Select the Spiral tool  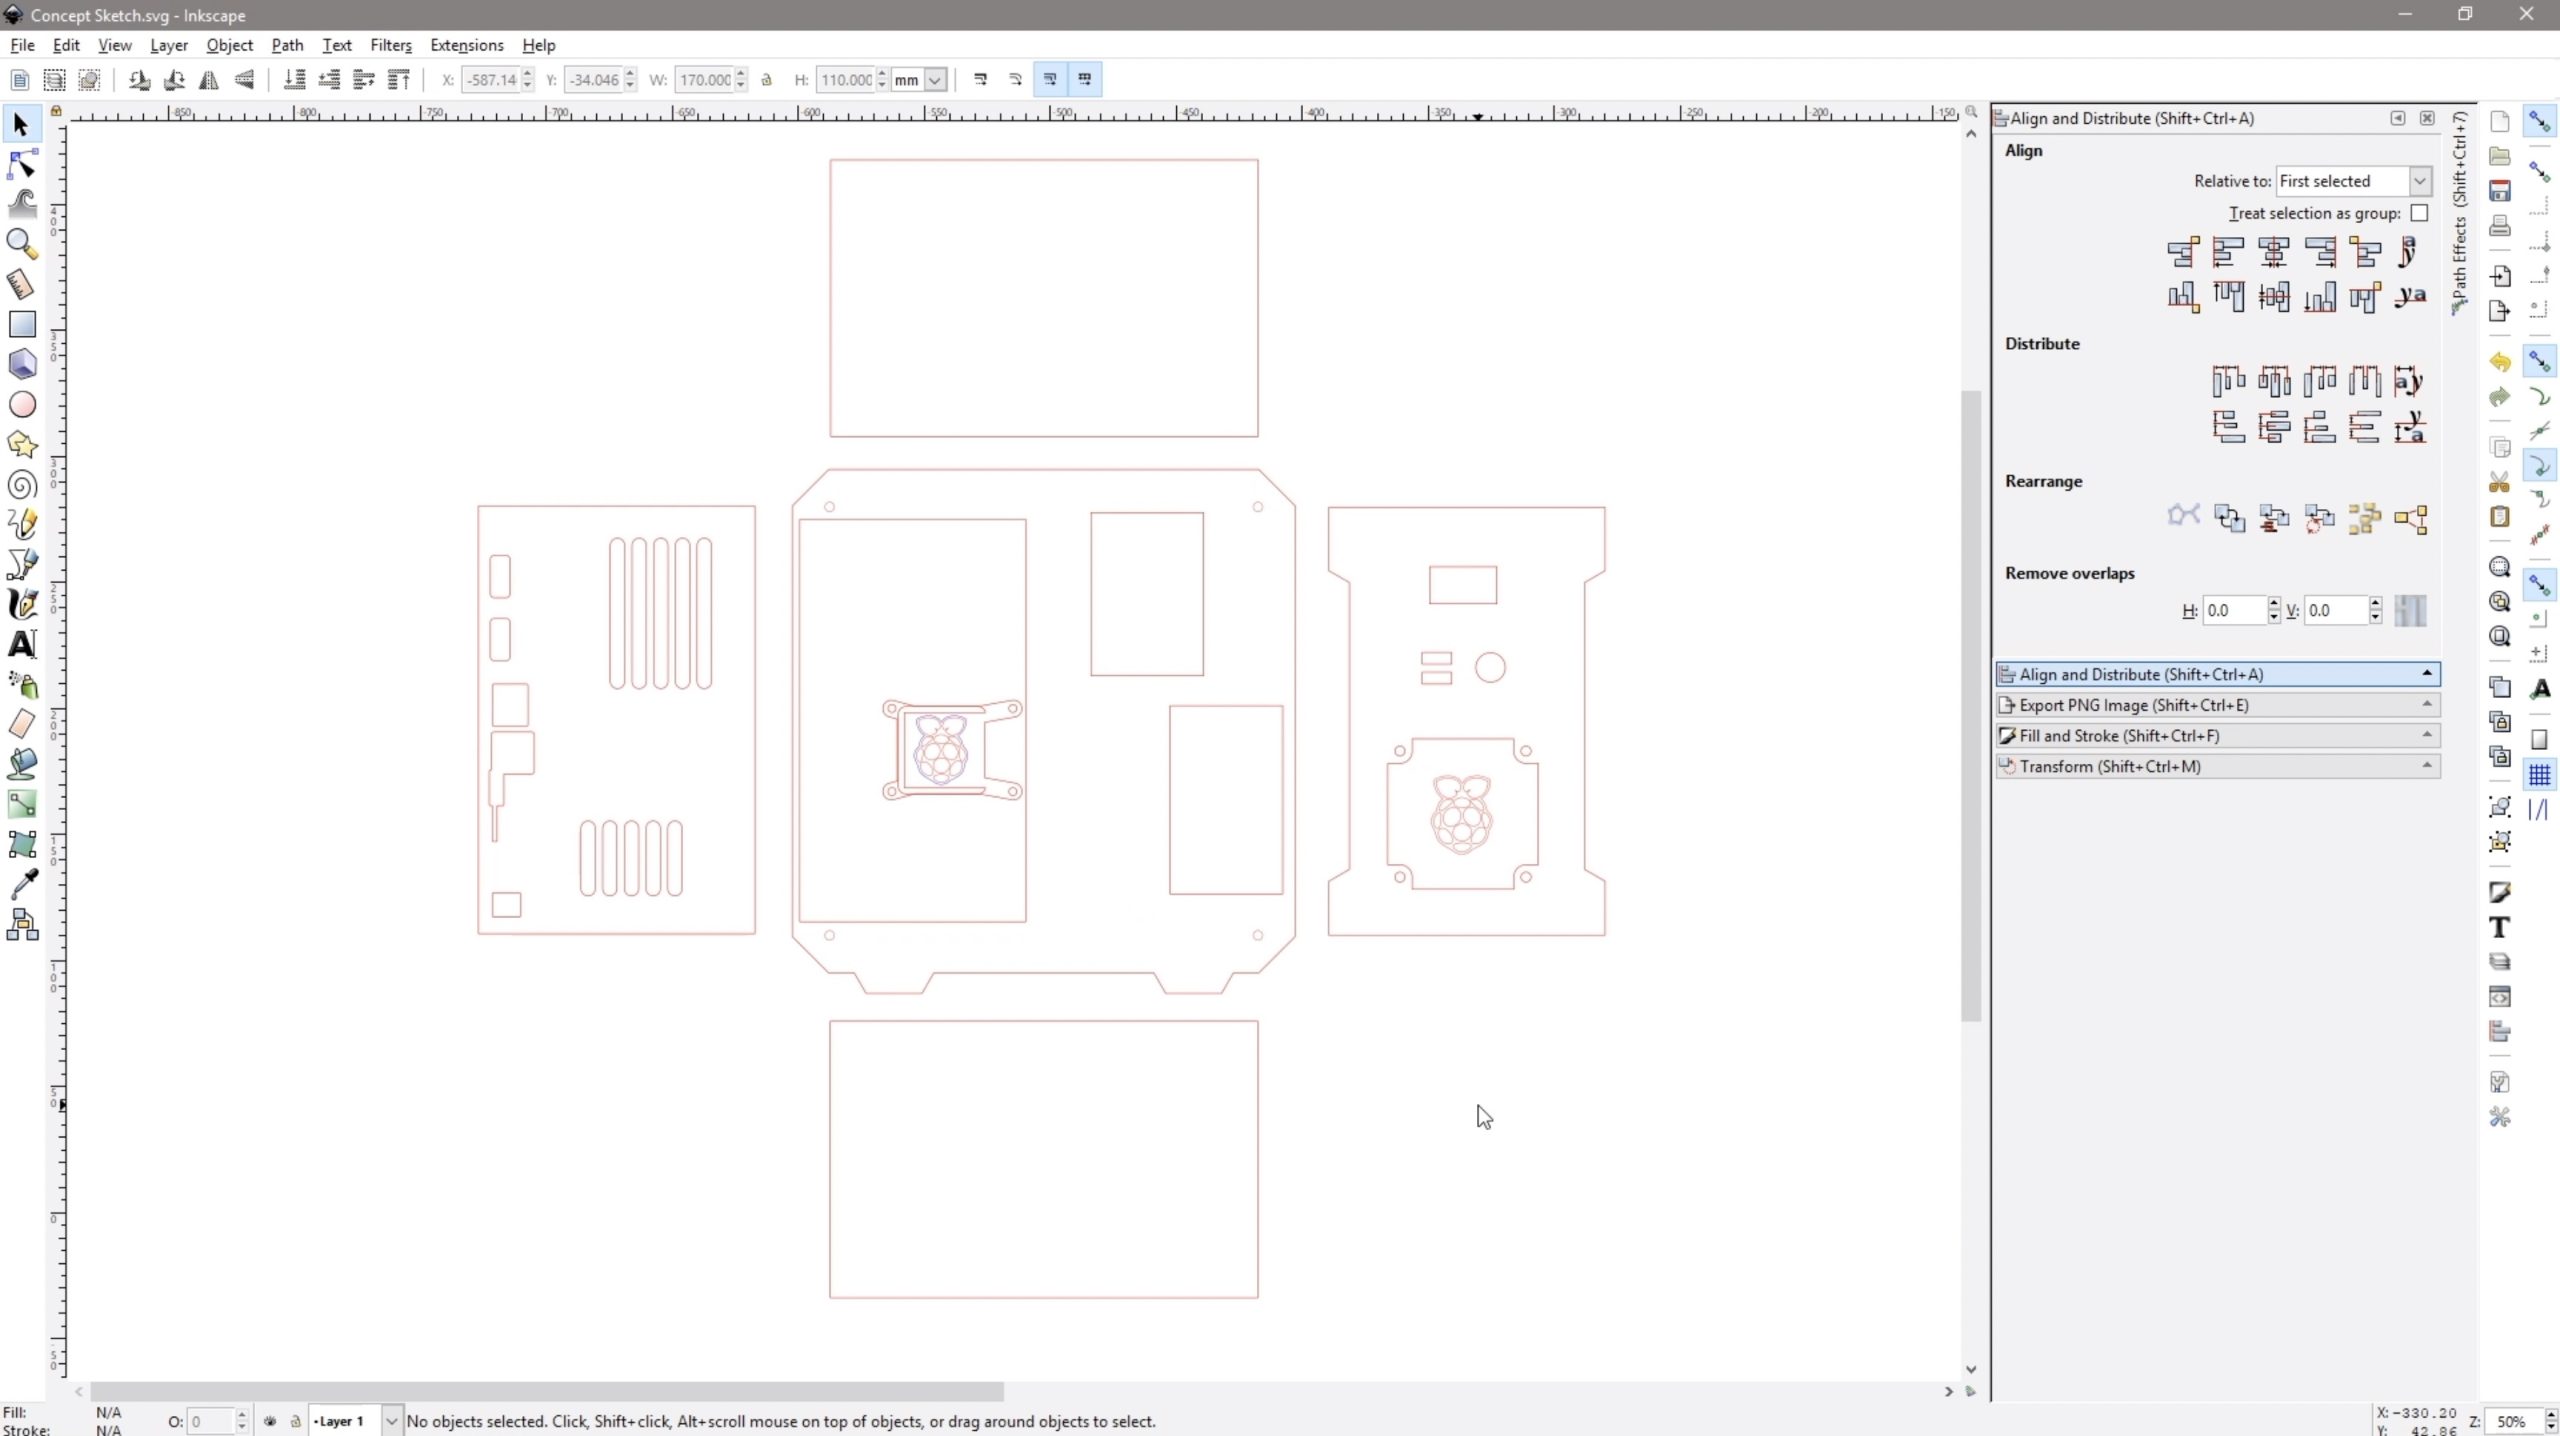pos(22,485)
